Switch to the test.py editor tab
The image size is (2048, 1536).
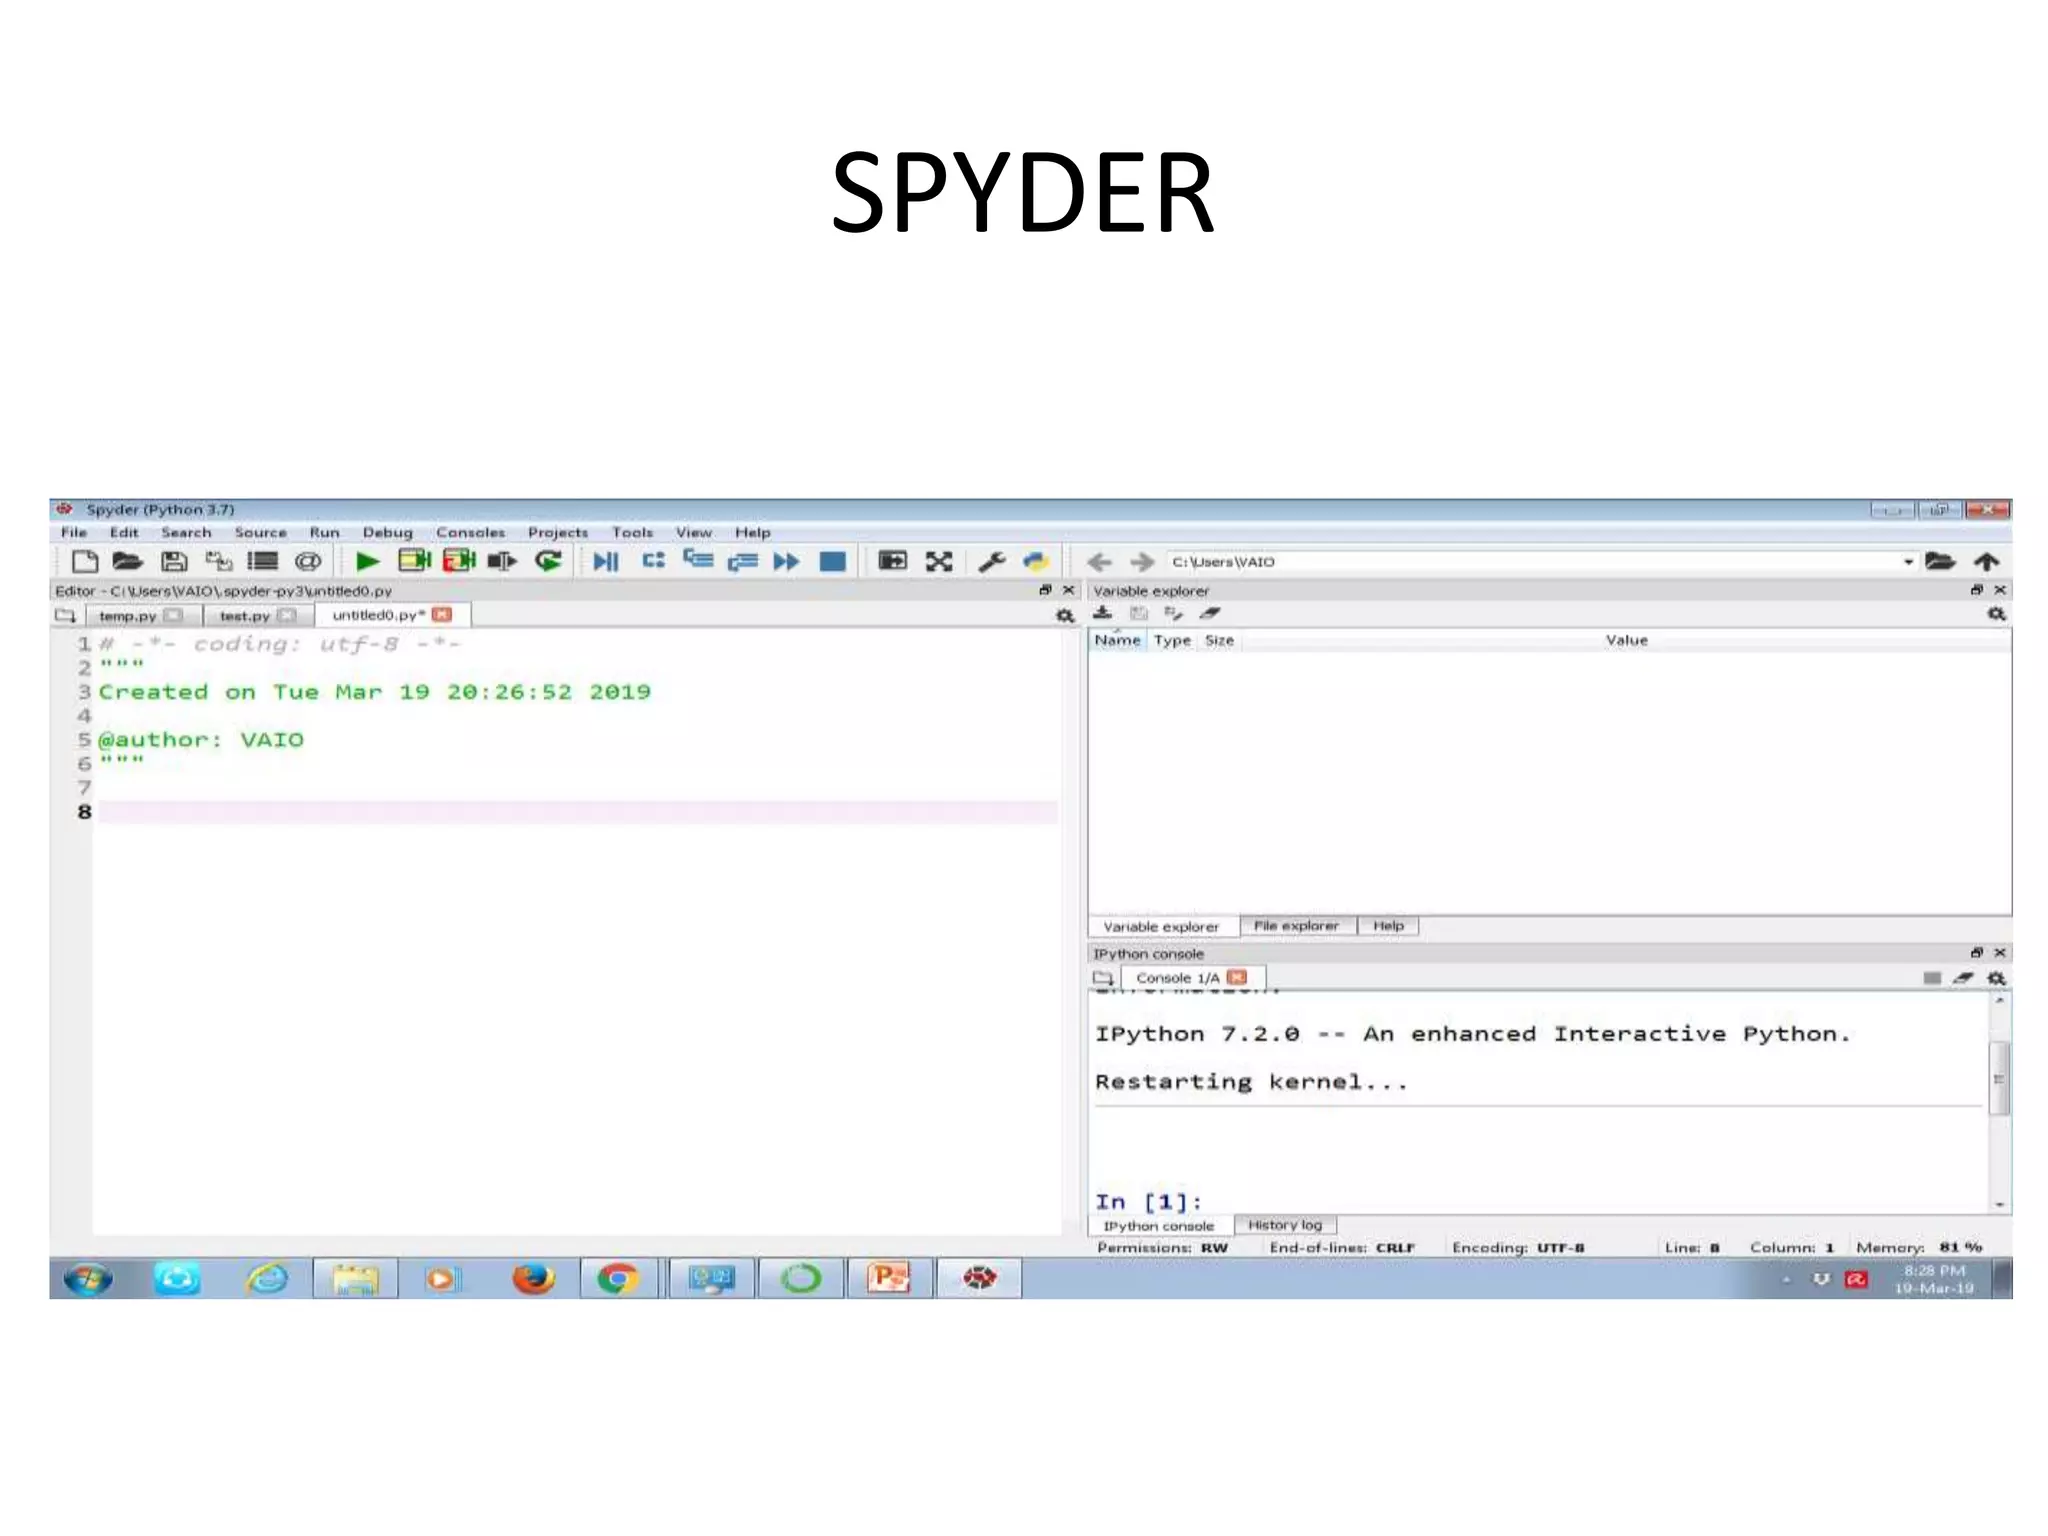[245, 616]
